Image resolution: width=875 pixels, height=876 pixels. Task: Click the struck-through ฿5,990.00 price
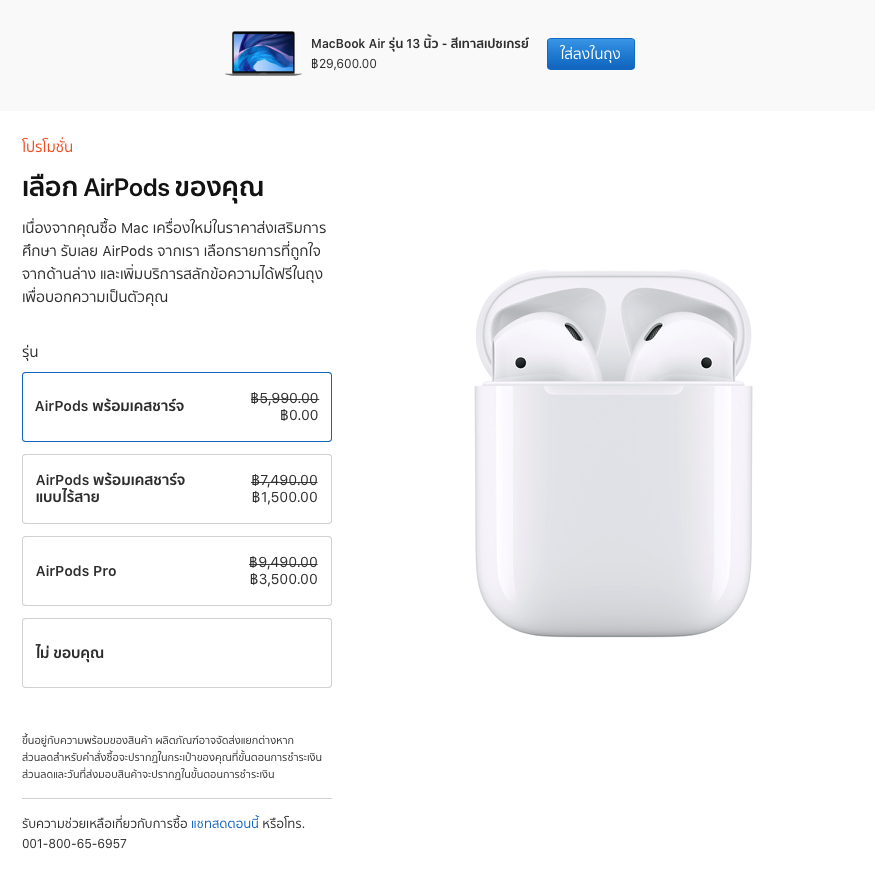(x=284, y=398)
